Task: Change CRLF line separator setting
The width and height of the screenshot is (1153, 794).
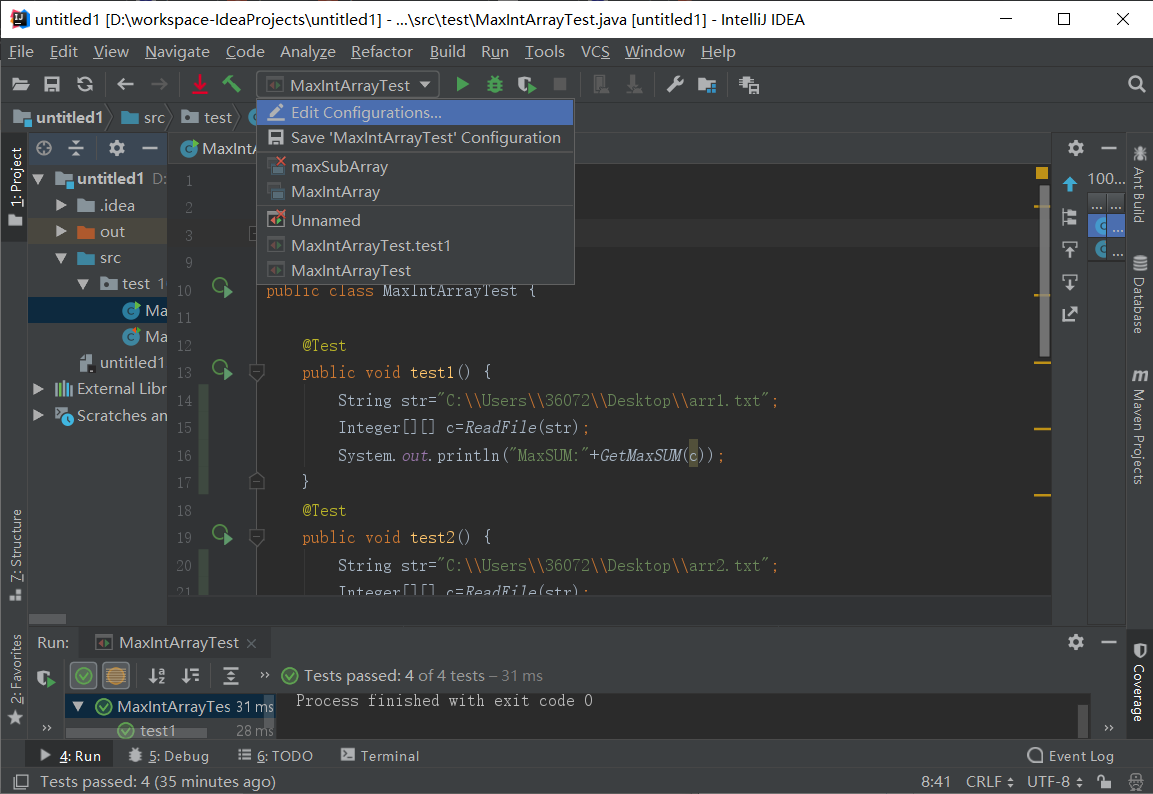Action: [990, 782]
